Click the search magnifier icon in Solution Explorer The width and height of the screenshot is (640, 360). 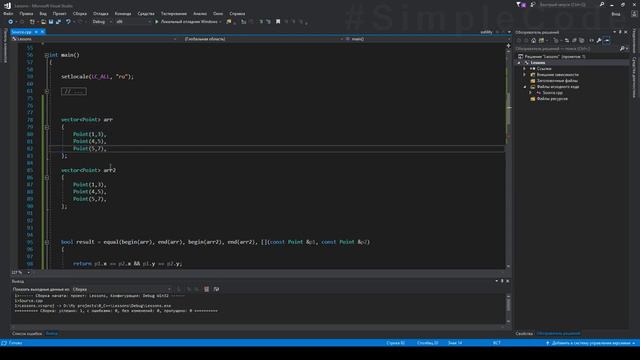(x=622, y=49)
